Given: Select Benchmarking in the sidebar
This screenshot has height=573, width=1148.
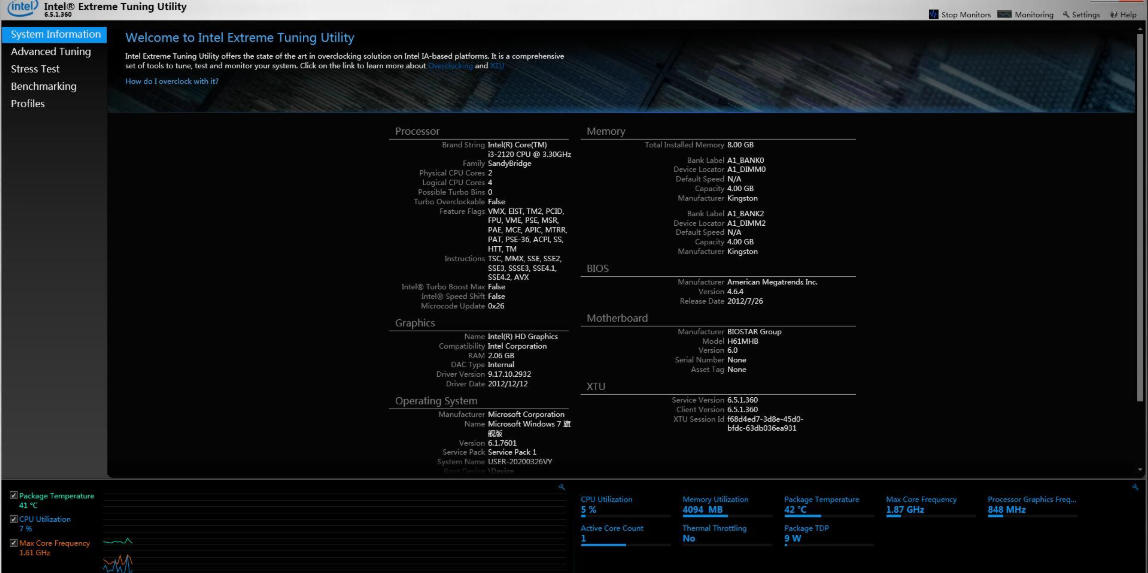Looking at the screenshot, I should [x=44, y=87].
